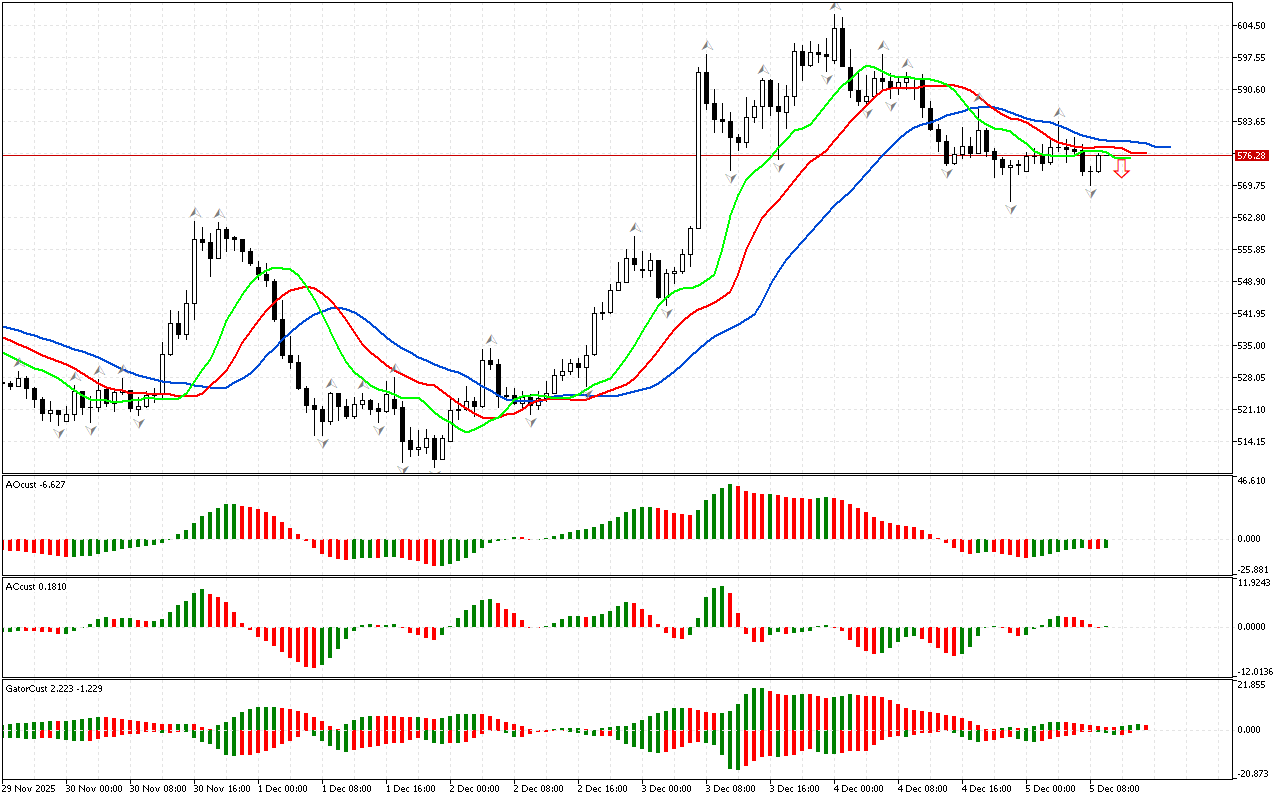This screenshot has width=1280, height=800.
Task: Select the rightmost down fractal arrow marker
Action: (1091, 193)
